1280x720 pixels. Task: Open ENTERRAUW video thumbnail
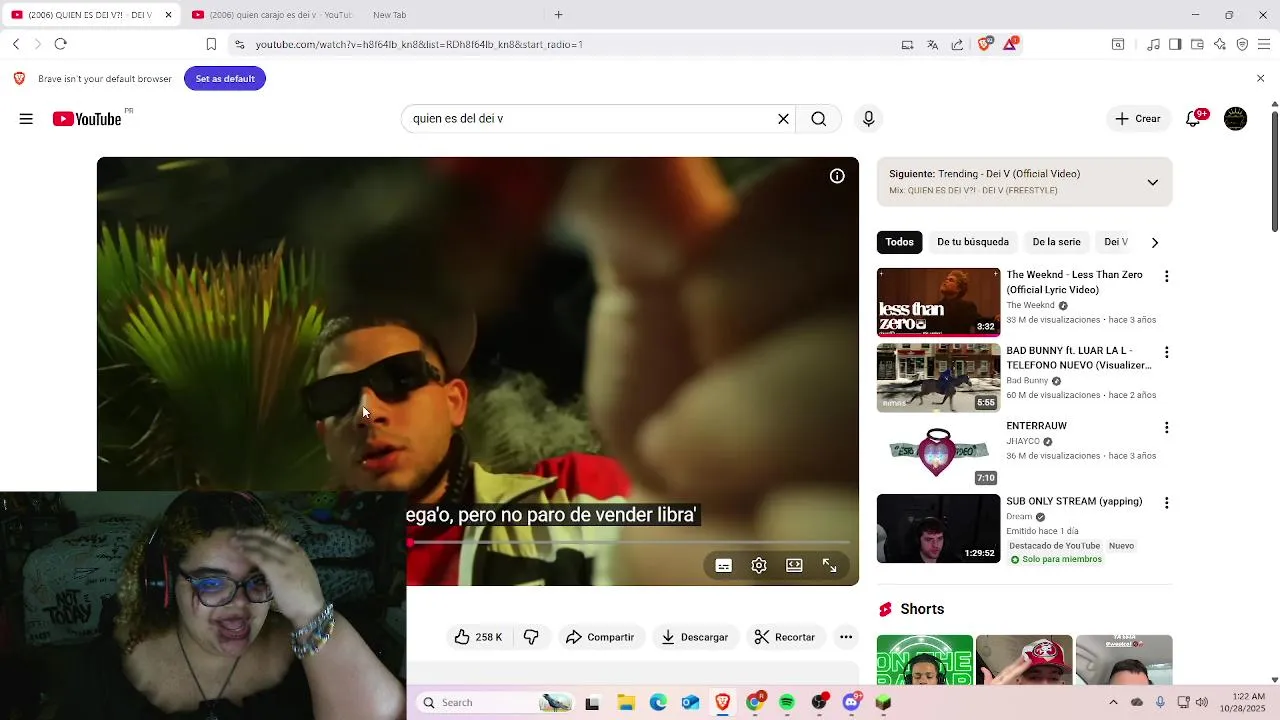[x=938, y=453]
